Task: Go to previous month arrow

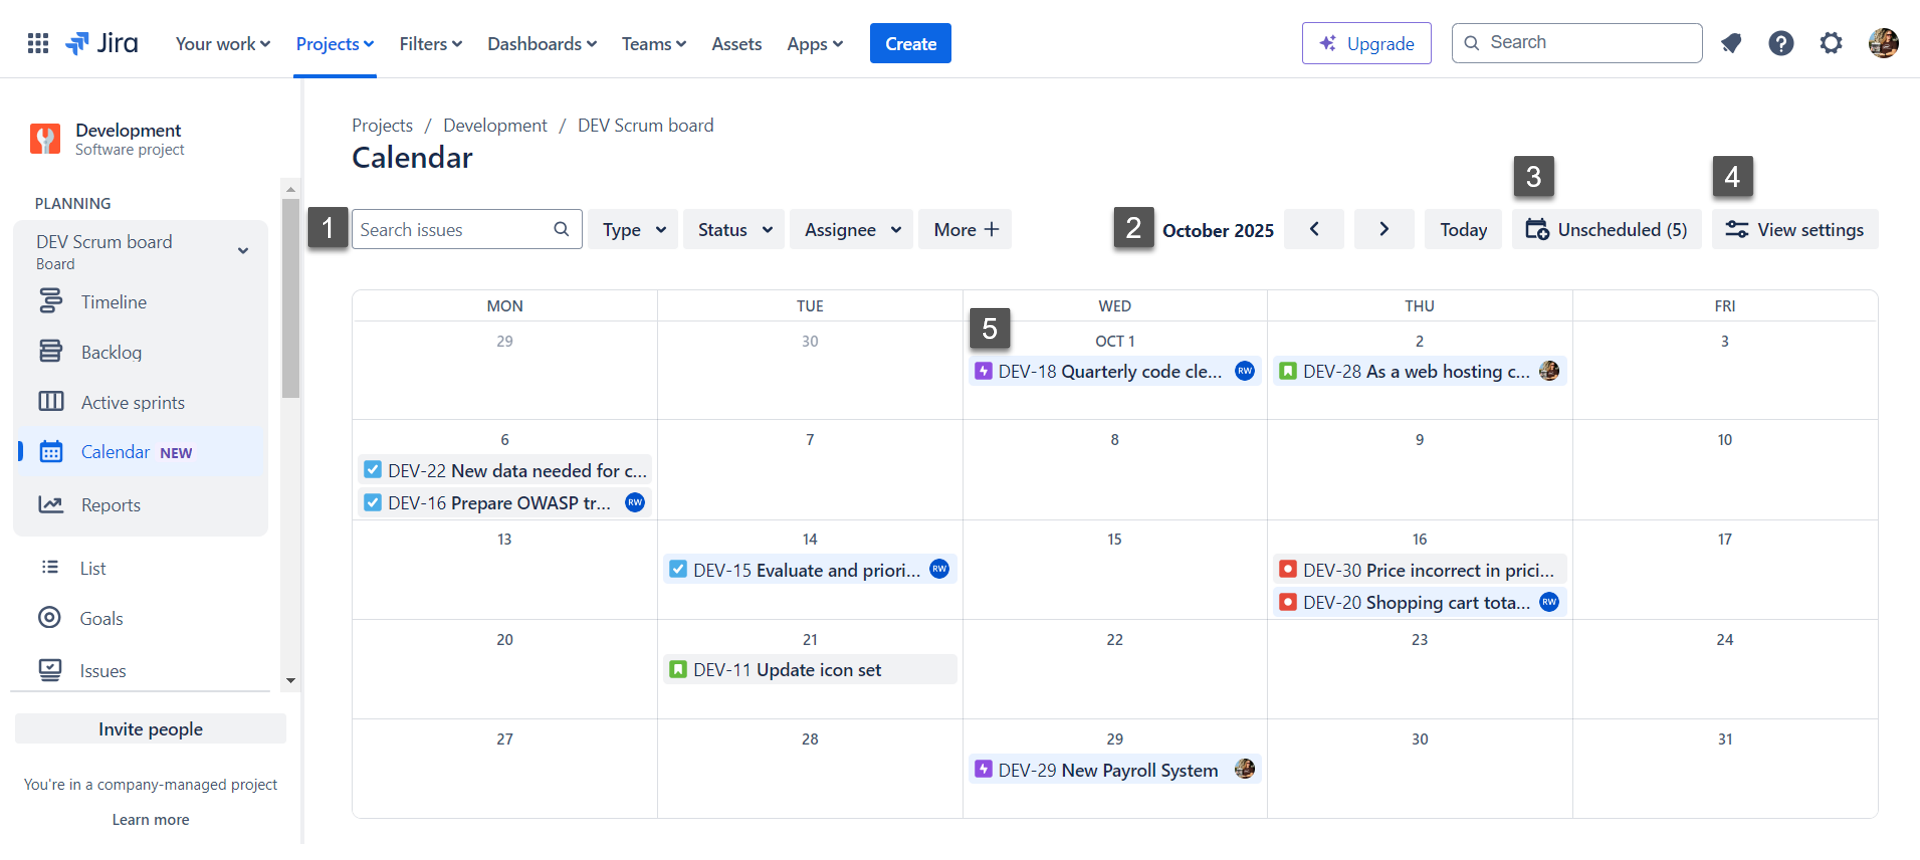Action: click(x=1314, y=229)
